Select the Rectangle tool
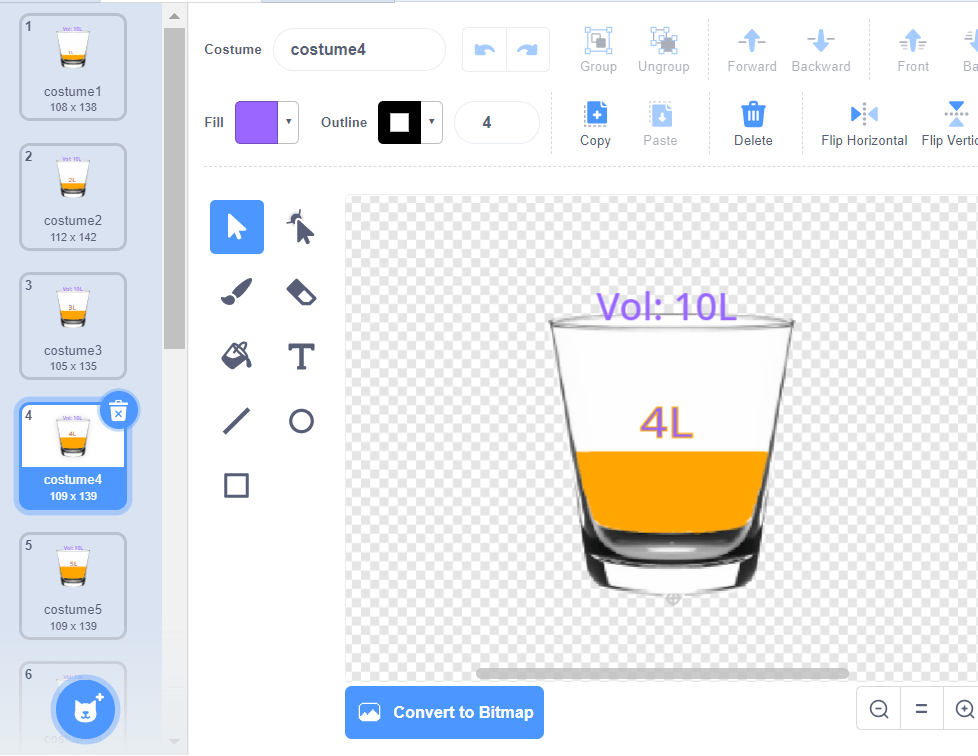Viewport: 978px width, 756px height. [237, 486]
